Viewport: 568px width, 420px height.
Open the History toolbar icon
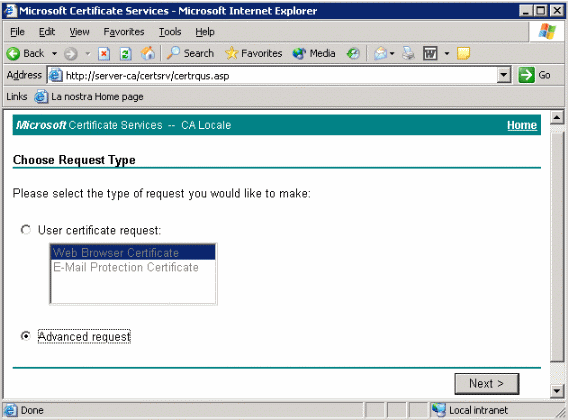353,54
